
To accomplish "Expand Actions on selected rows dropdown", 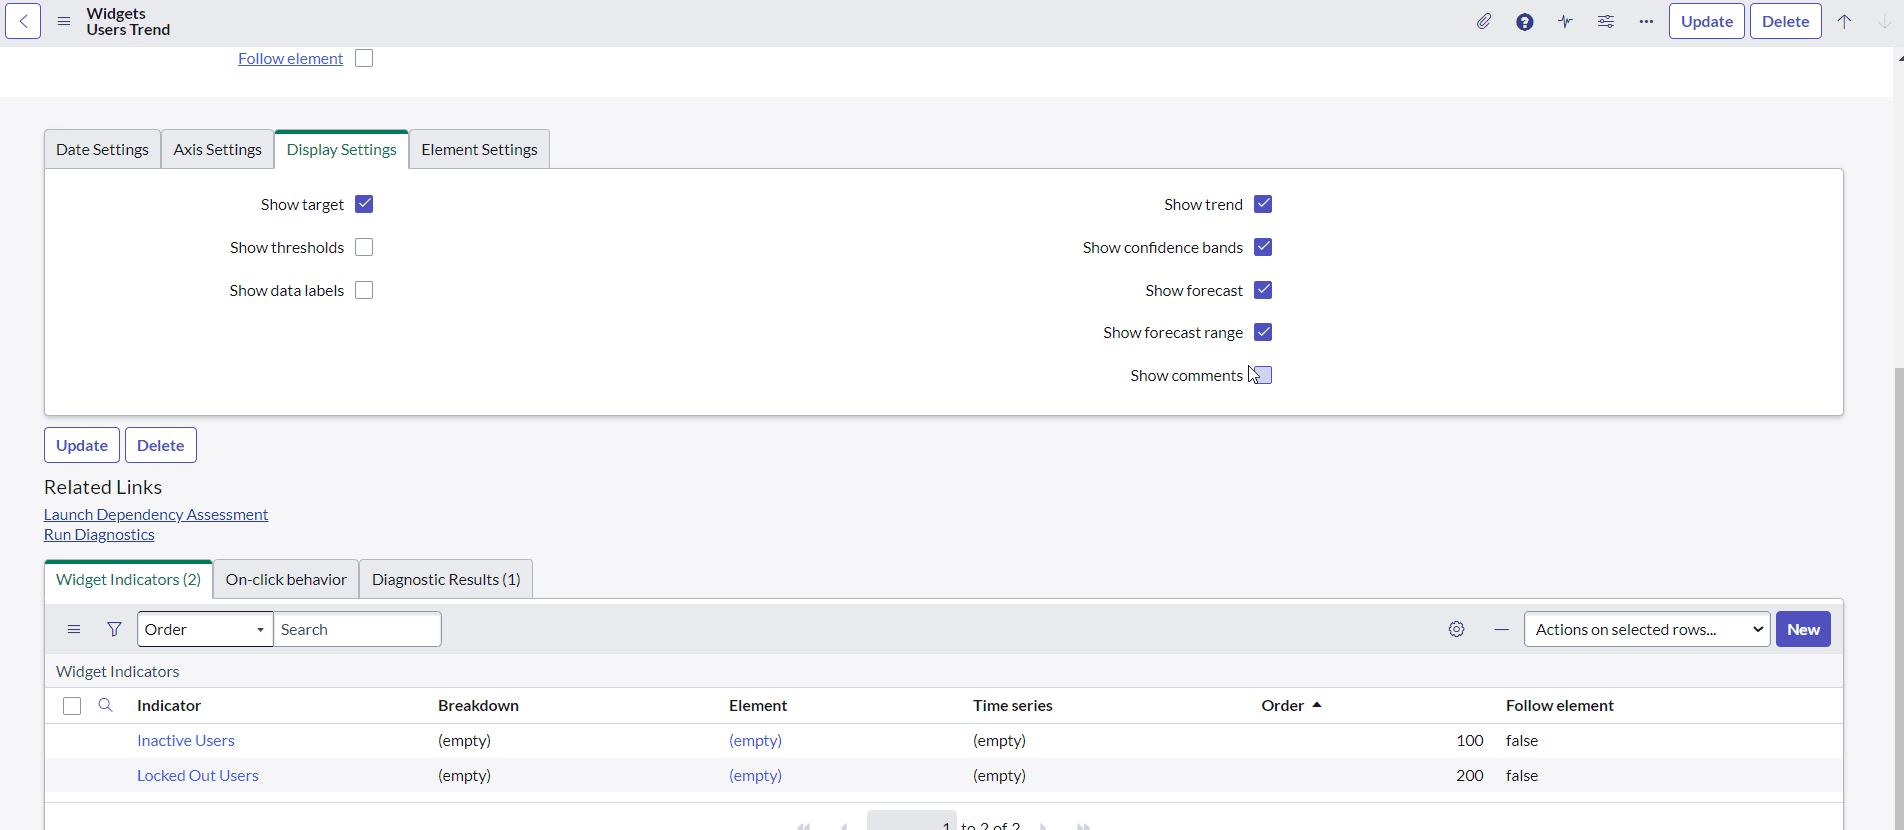I will (x=1646, y=629).
